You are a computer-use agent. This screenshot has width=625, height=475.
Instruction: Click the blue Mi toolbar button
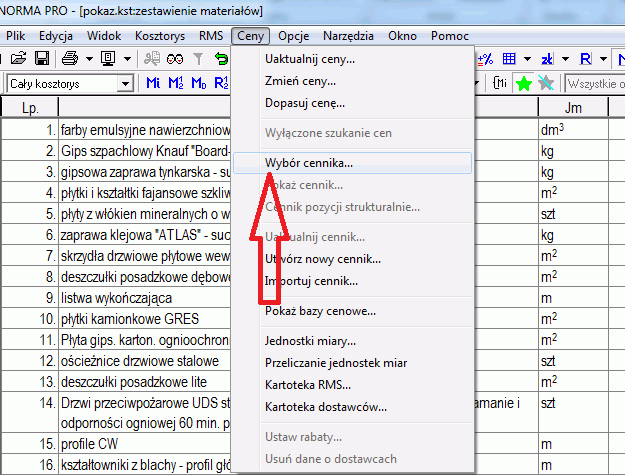click(x=153, y=84)
